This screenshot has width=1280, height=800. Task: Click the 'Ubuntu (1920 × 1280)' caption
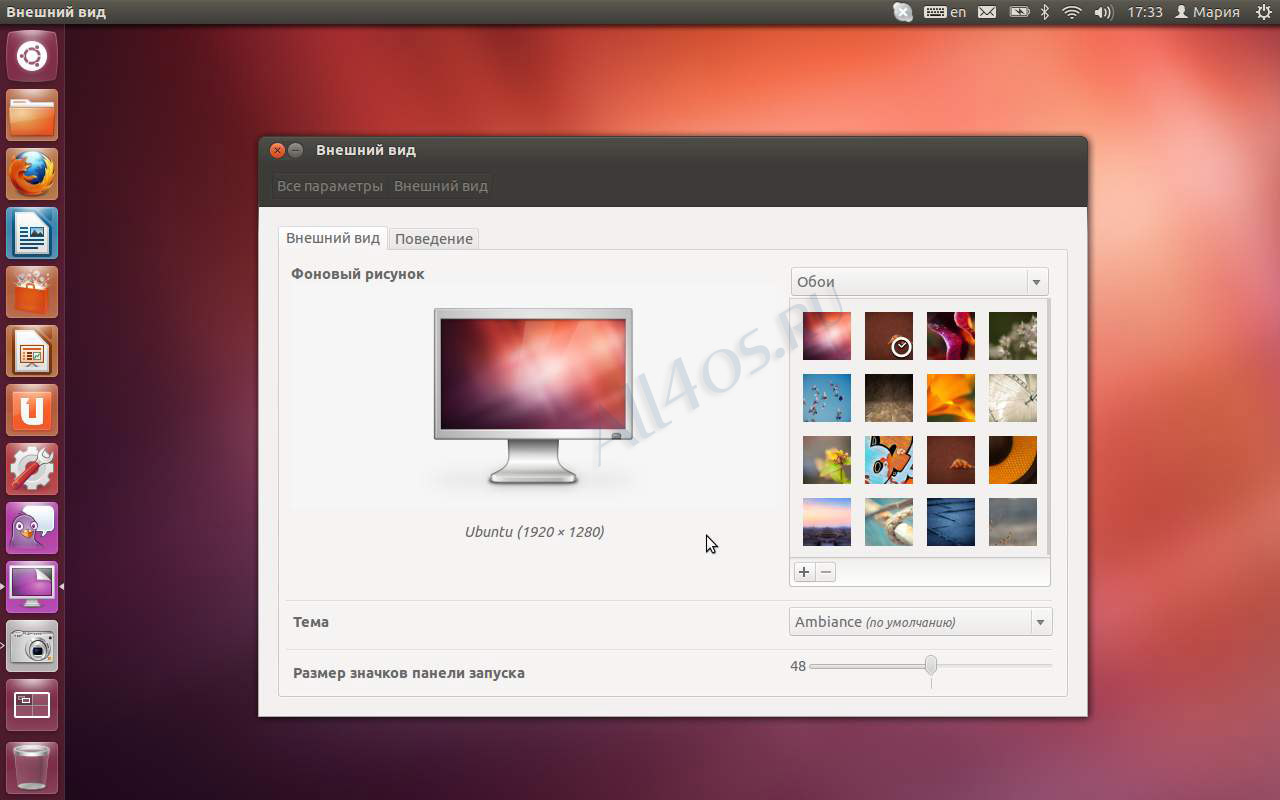[x=534, y=532]
